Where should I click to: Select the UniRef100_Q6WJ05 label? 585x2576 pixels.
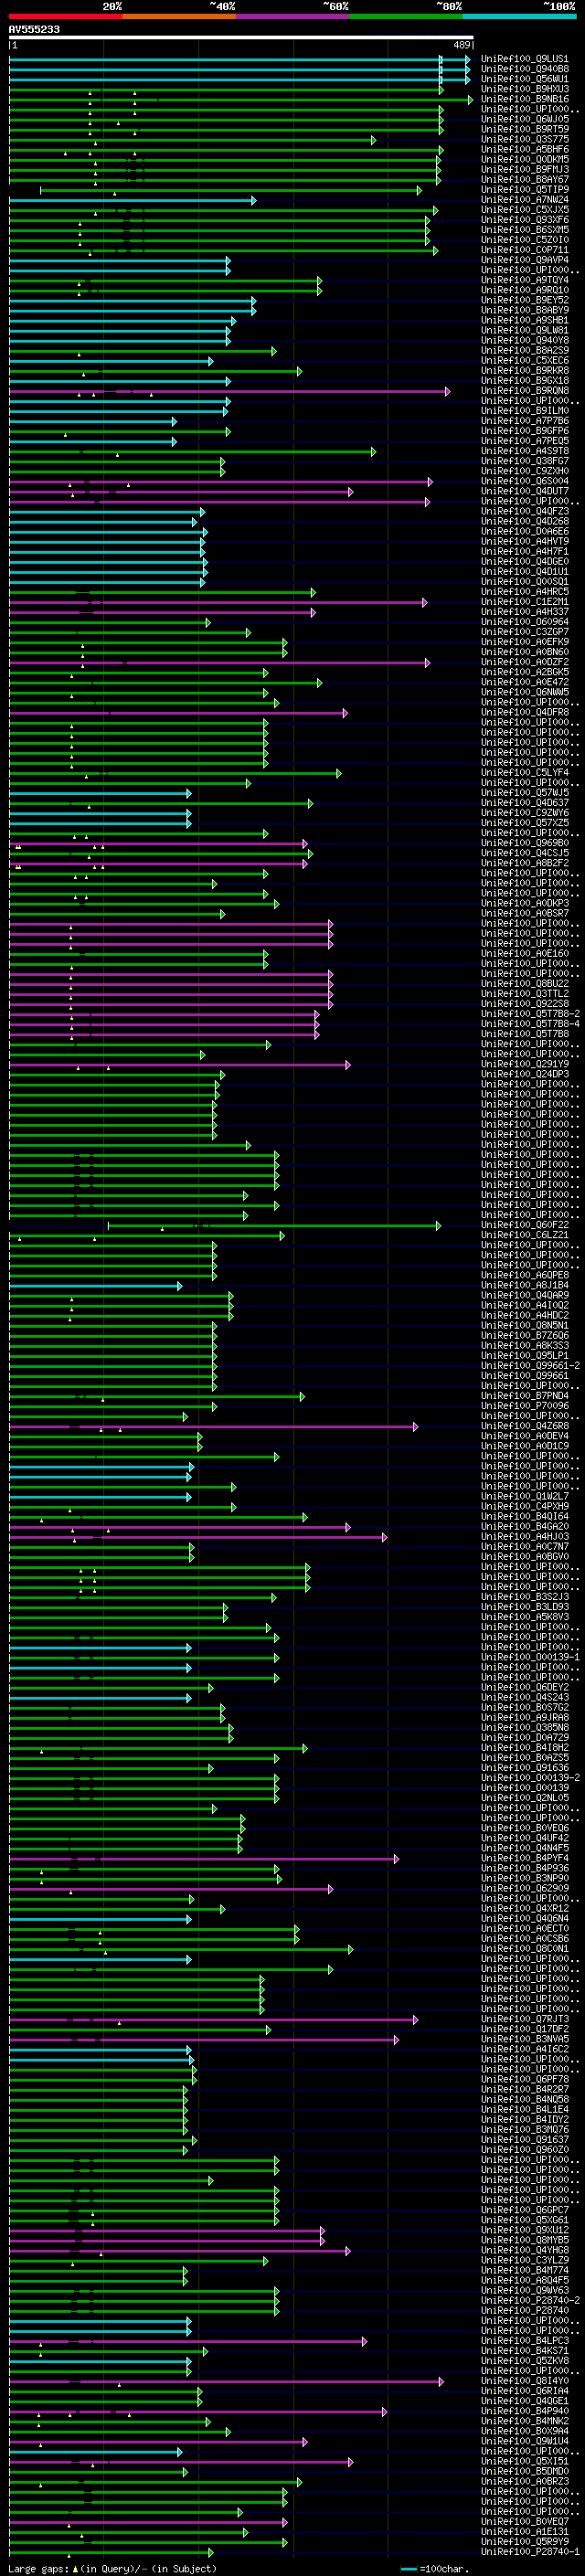[525, 119]
